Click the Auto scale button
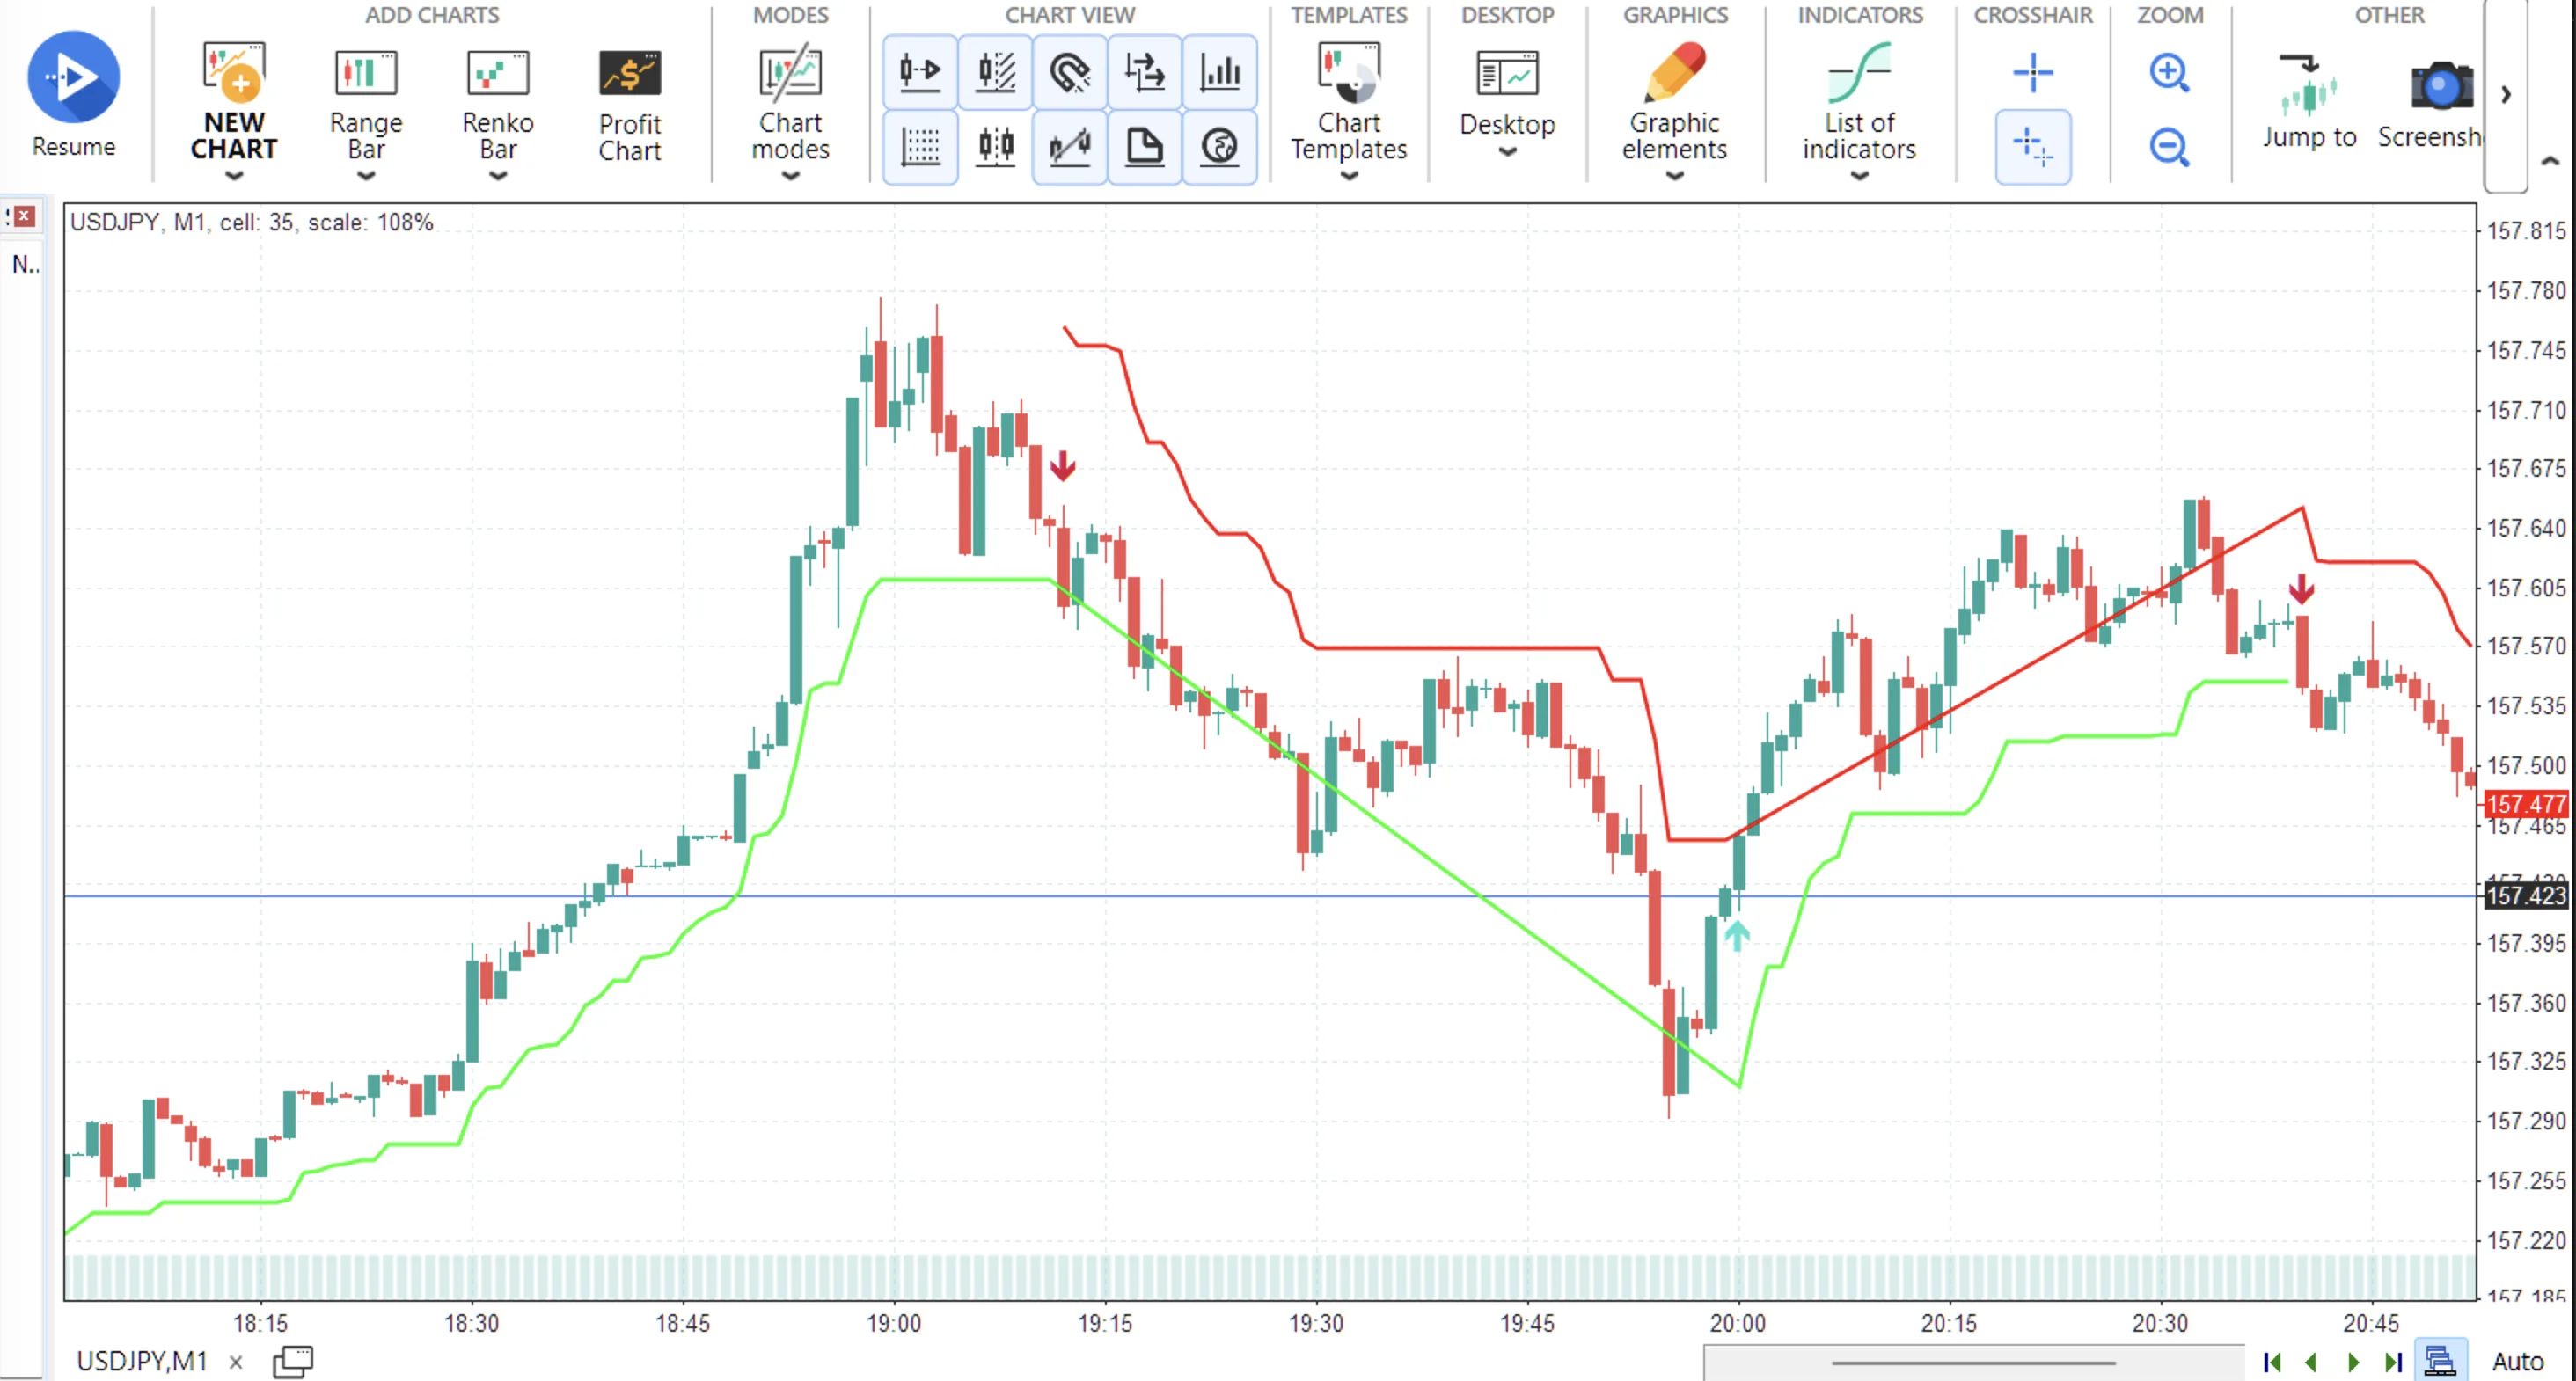Screen dimensions: 2576x1381 (x=2518, y=1362)
